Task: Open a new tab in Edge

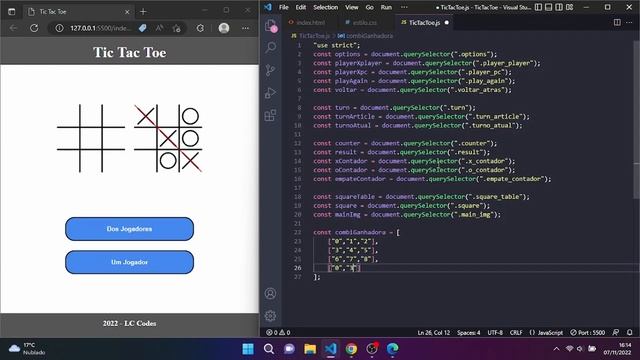Action: 143,12
